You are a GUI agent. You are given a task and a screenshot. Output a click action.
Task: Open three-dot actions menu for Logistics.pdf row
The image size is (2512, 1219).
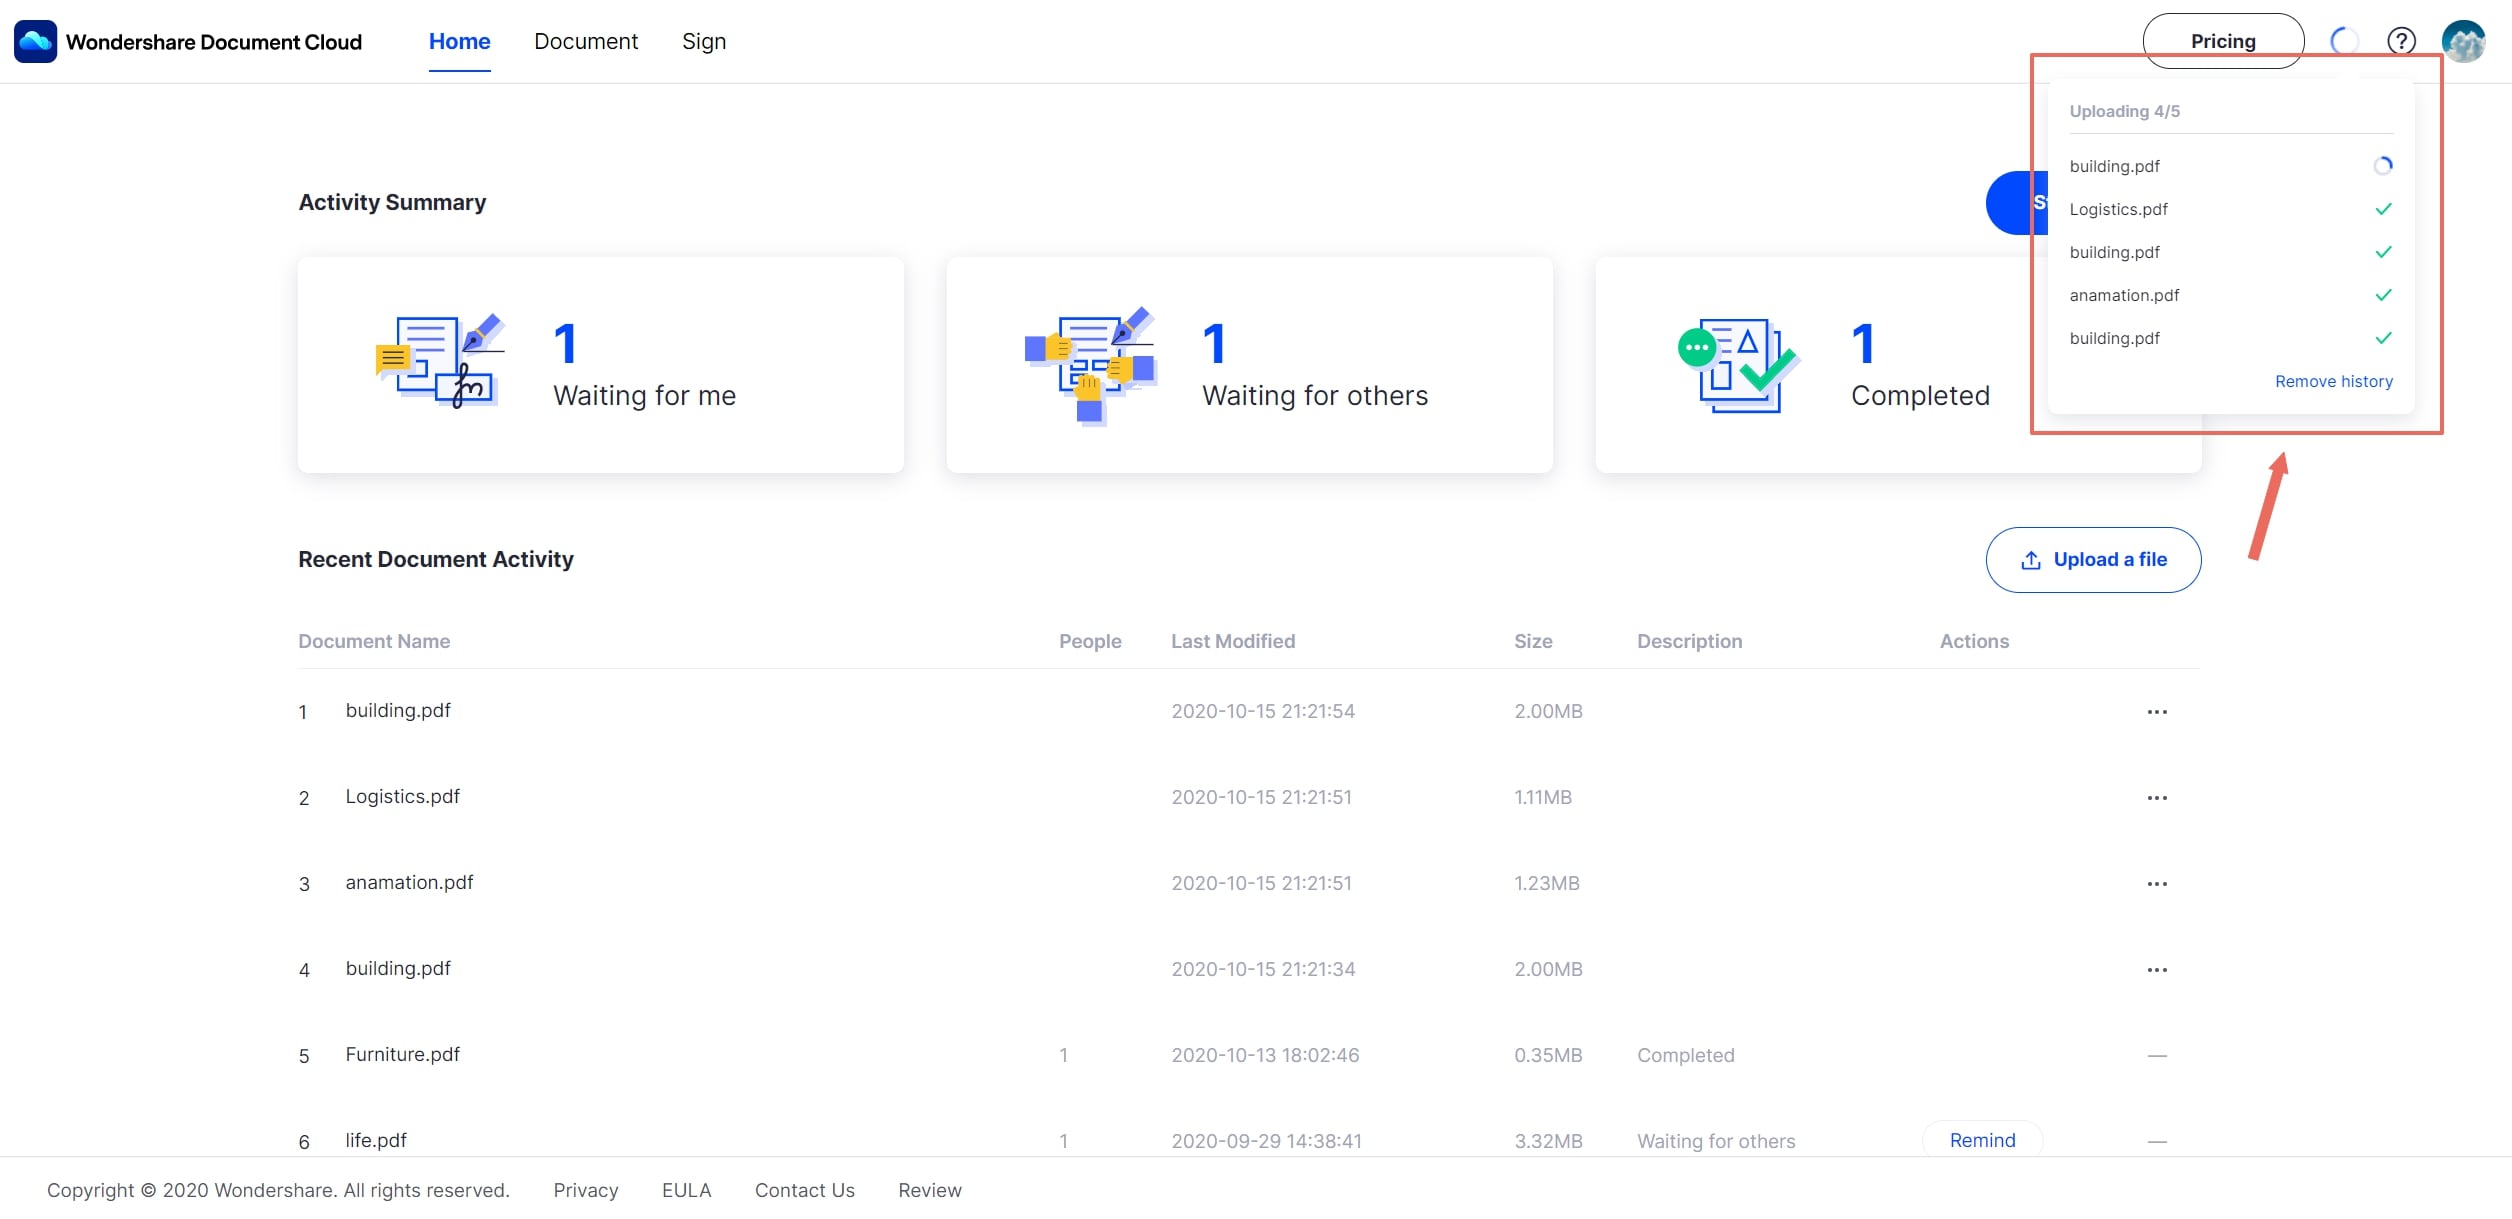2157,798
